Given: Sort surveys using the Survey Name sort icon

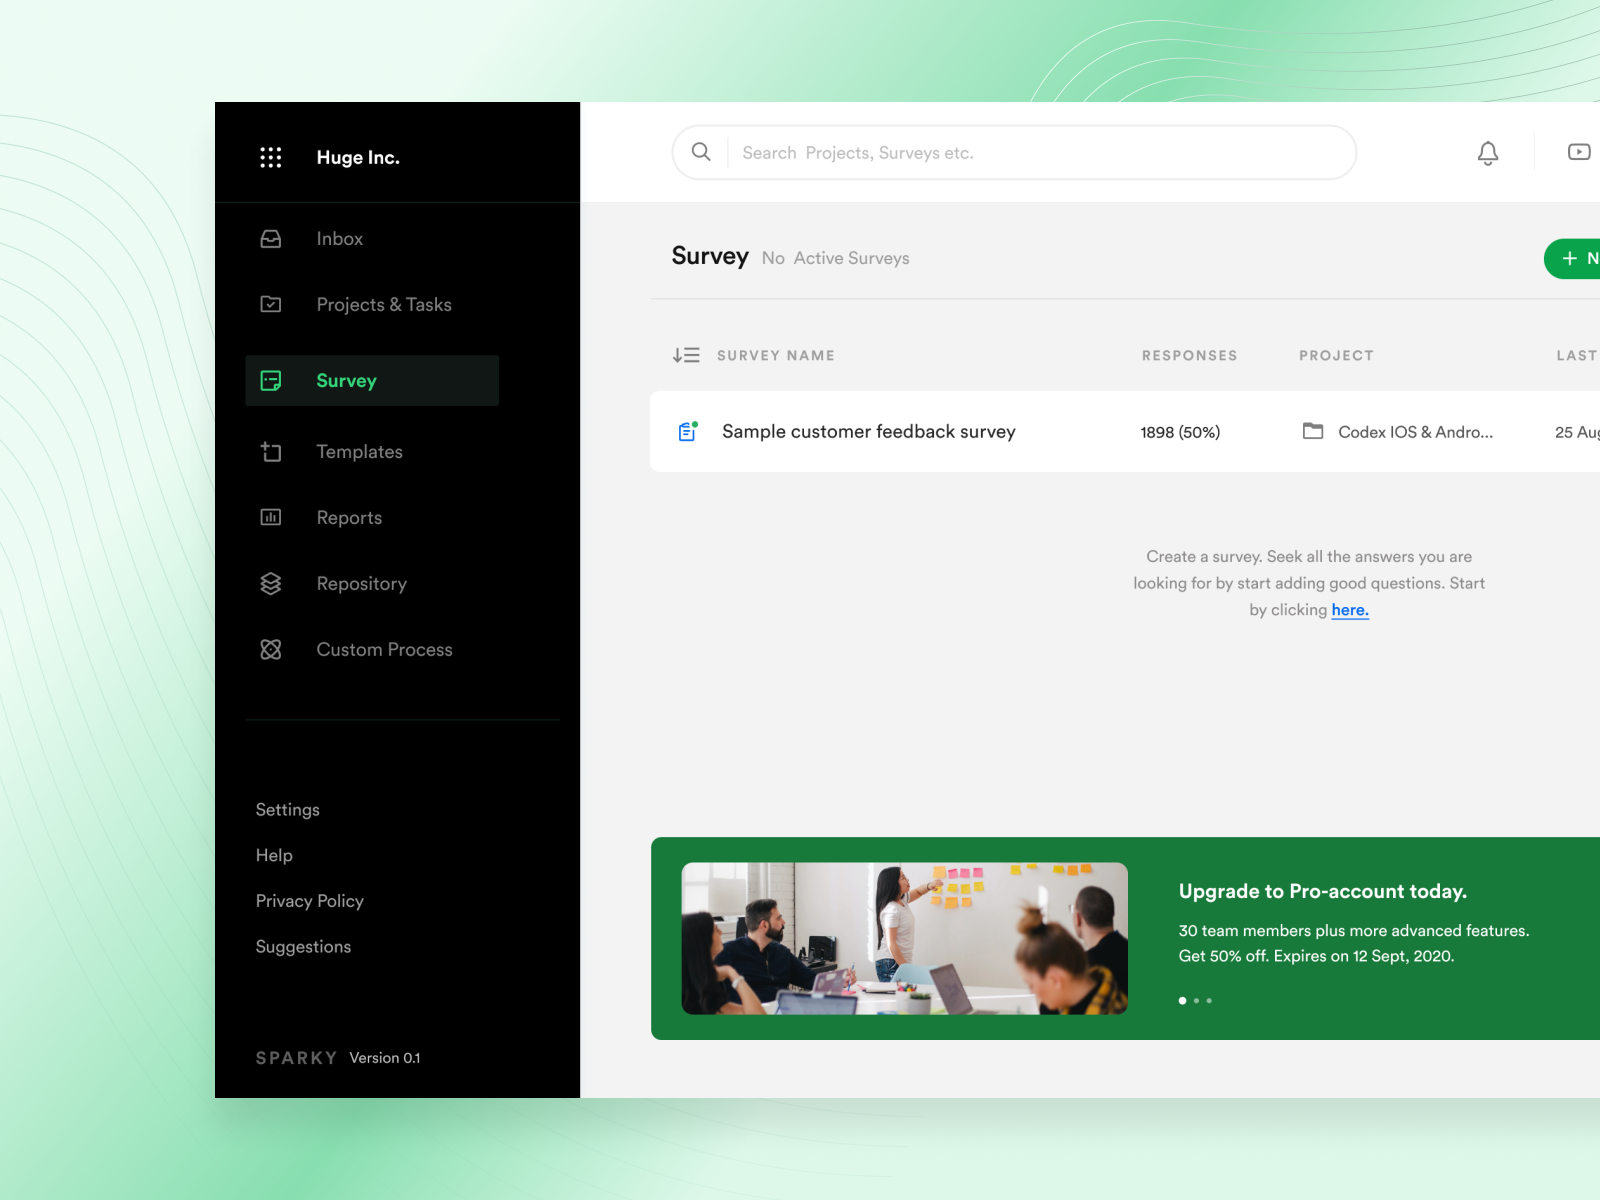Looking at the screenshot, I should 686,354.
